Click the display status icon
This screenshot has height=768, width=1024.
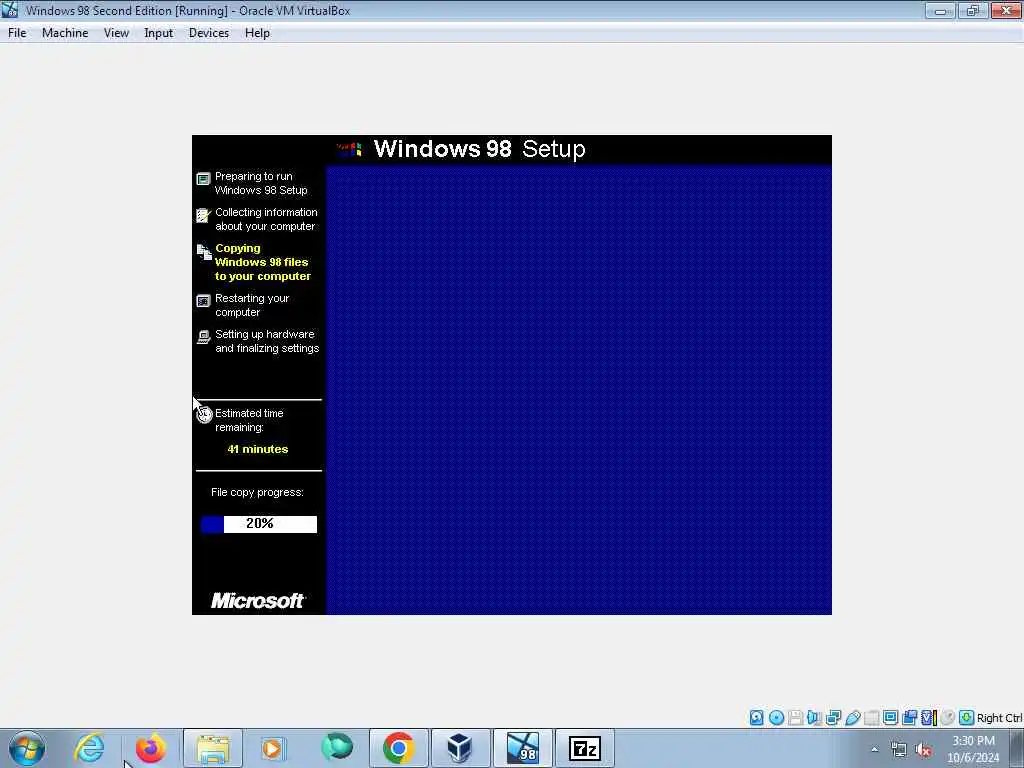pyautogui.click(x=890, y=718)
